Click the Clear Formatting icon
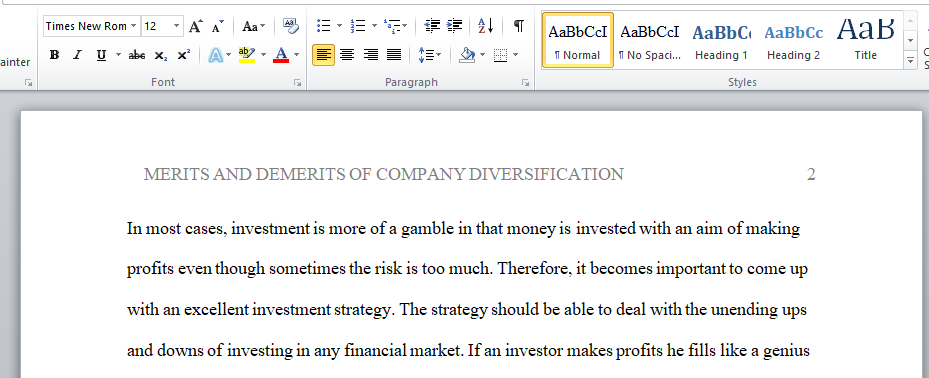 (290, 26)
